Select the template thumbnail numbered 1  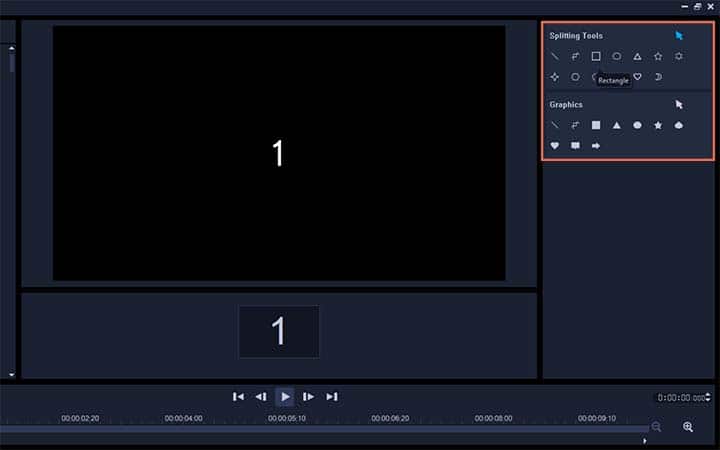[279, 331]
